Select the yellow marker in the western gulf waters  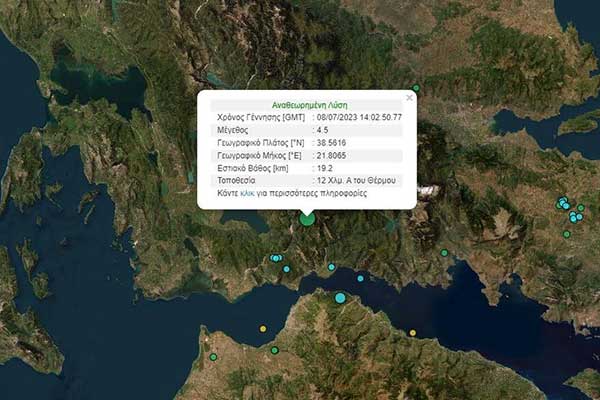(x=263, y=329)
